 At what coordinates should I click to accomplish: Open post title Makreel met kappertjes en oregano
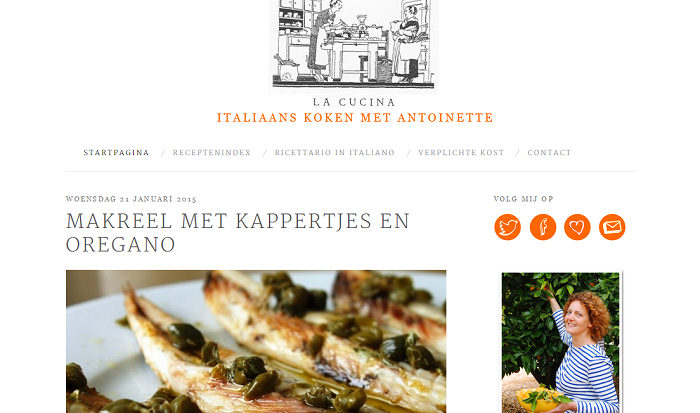coord(238,233)
